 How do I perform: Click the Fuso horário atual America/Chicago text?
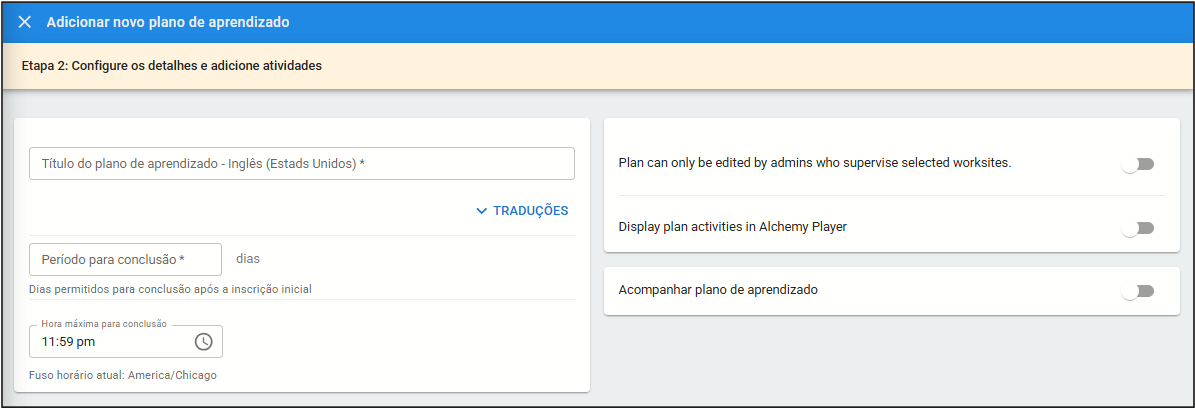pos(123,376)
